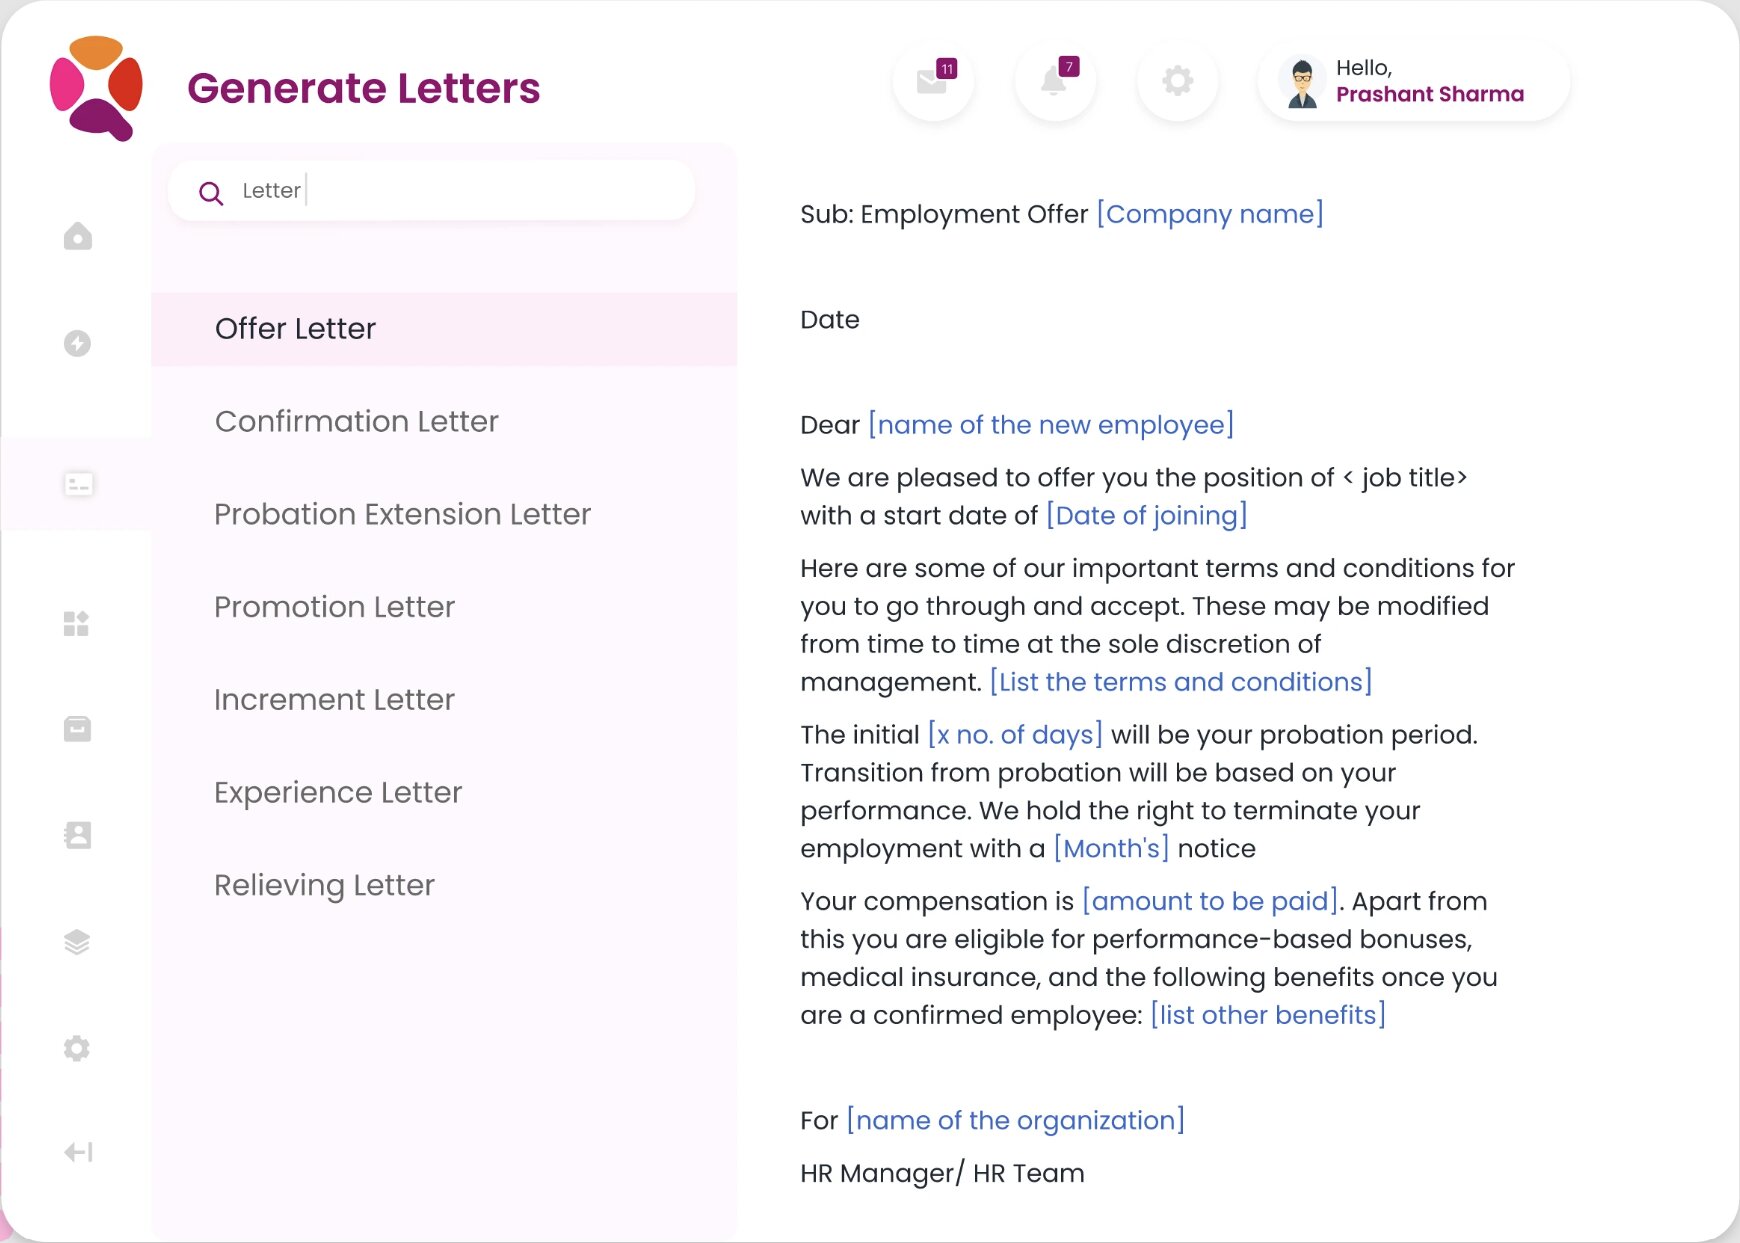
Task: Open the contacts book sidebar icon
Action: tap(78, 835)
